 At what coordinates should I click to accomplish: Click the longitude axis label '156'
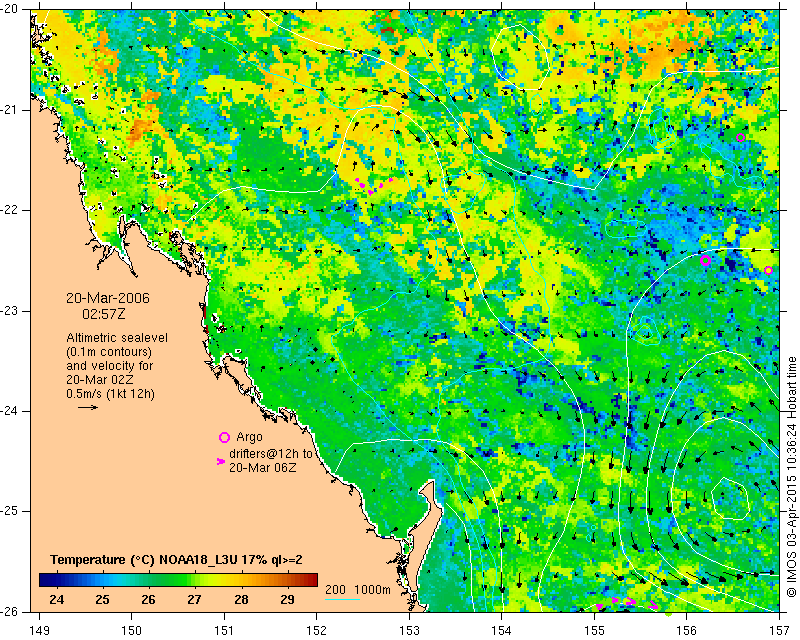(x=687, y=630)
